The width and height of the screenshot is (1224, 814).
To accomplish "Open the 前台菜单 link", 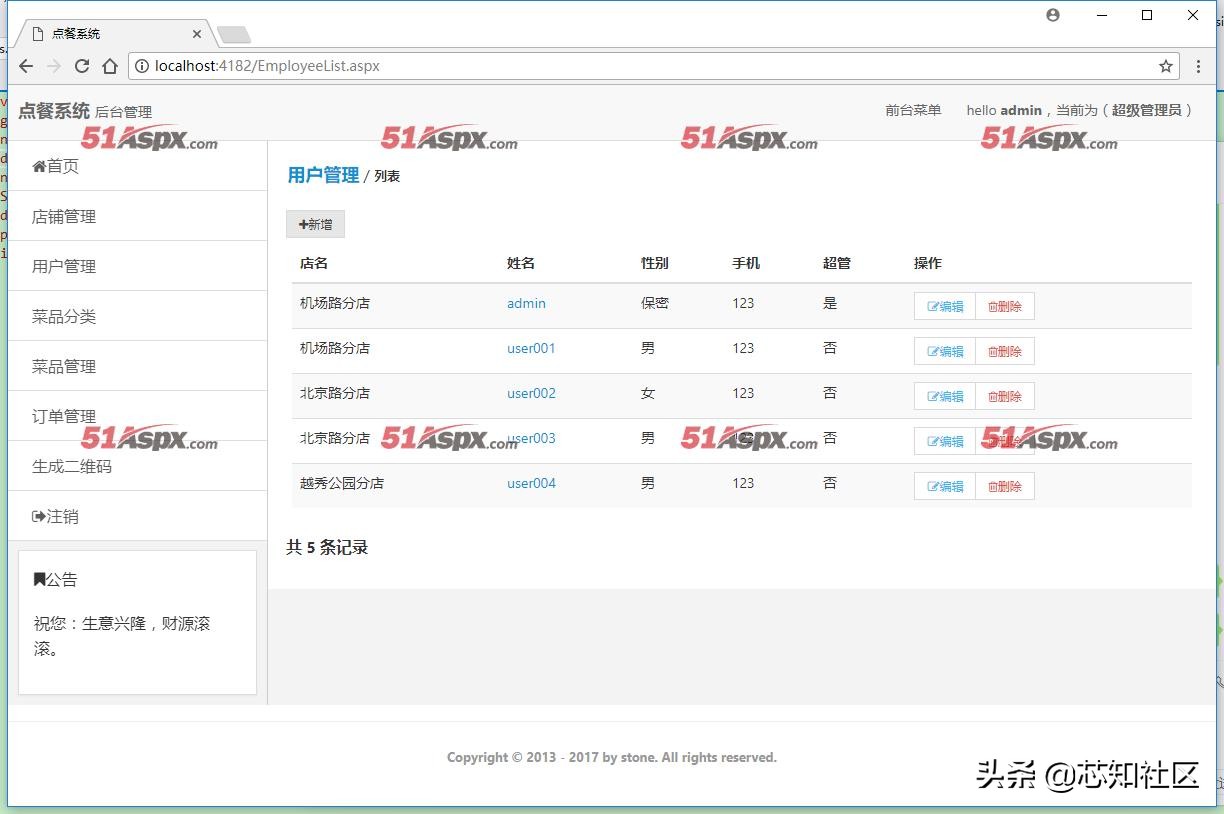I will pos(913,111).
